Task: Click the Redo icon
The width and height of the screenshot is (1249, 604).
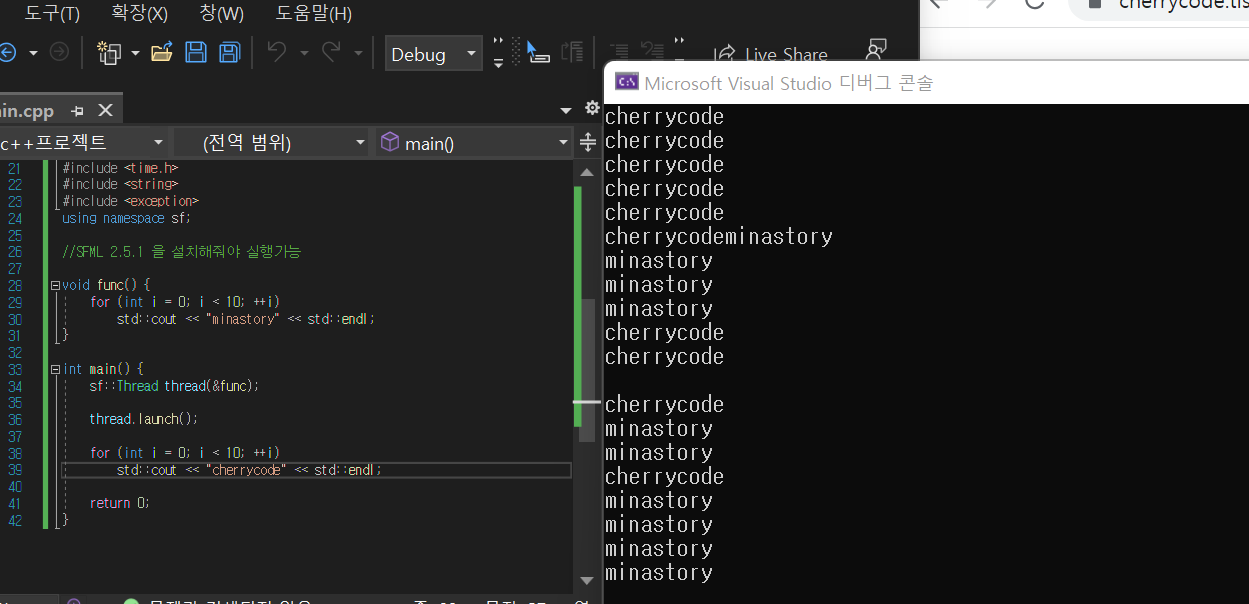Action: click(331, 53)
